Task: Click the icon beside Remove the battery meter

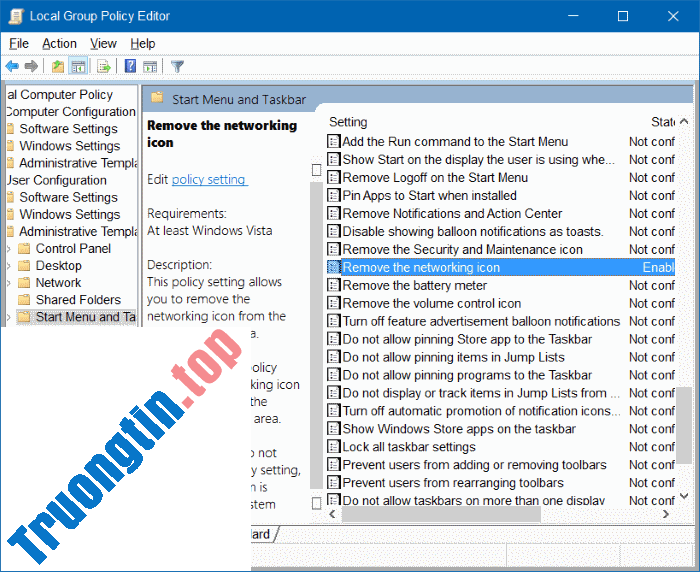Action: pyautogui.click(x=333, y=285)
